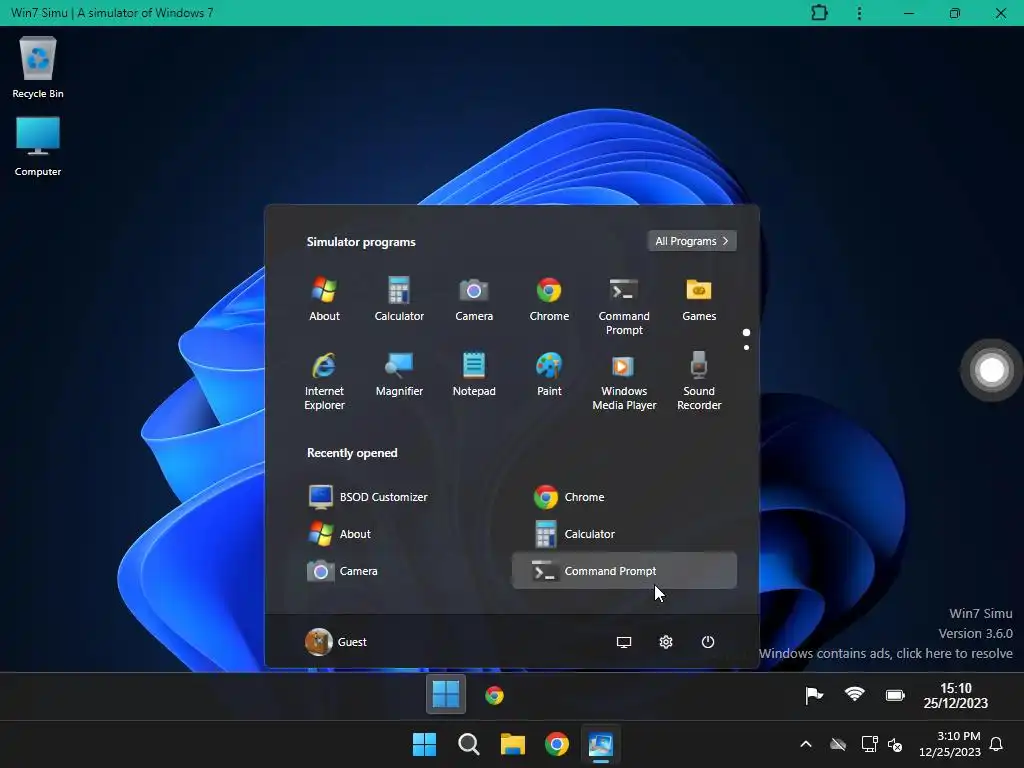This screenshot has width=1024, height=768.
Task: Open Camera from Recently opened list
Action: [400, 571]
